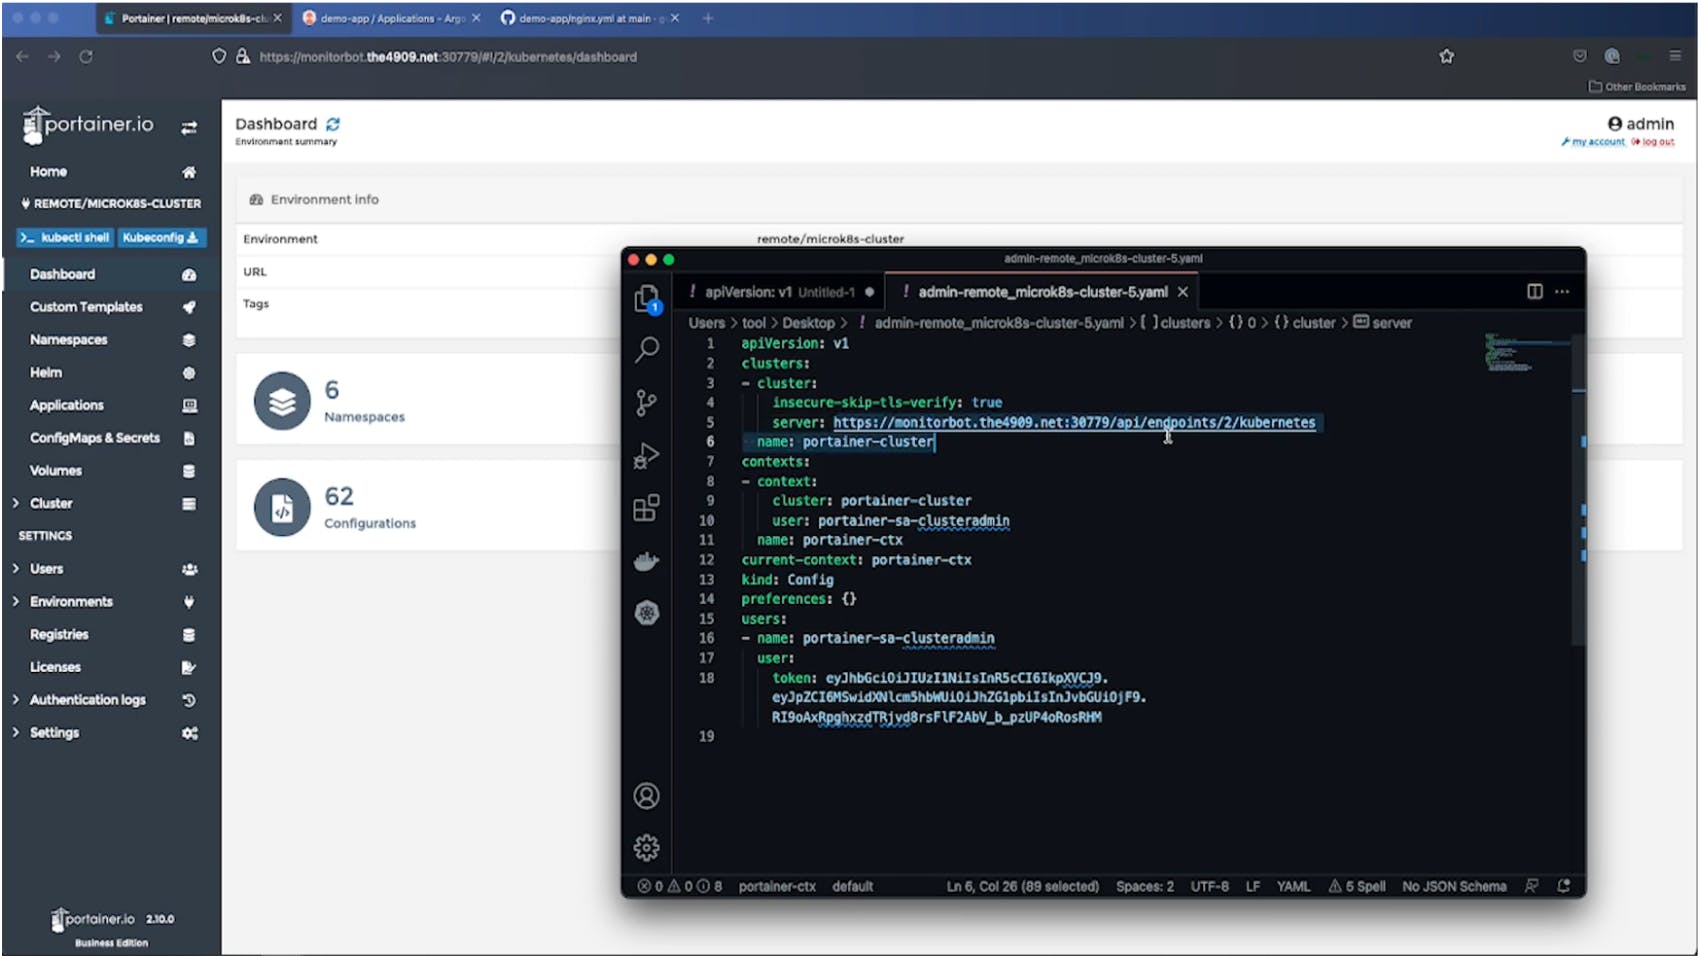The width and height of the screenshot is (1700, 956).
Task: Collapse the REMOTE/MICROK8S-CLUSTER environment header
Action: tap(110, 203)
